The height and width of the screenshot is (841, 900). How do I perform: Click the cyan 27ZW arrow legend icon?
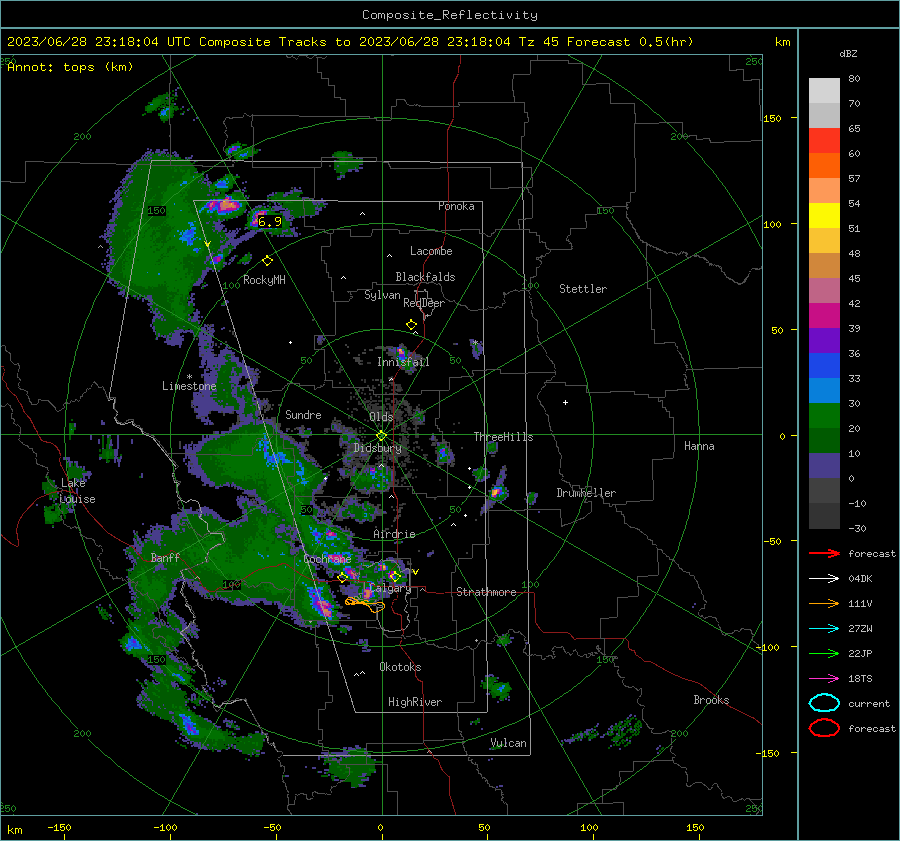824,629
